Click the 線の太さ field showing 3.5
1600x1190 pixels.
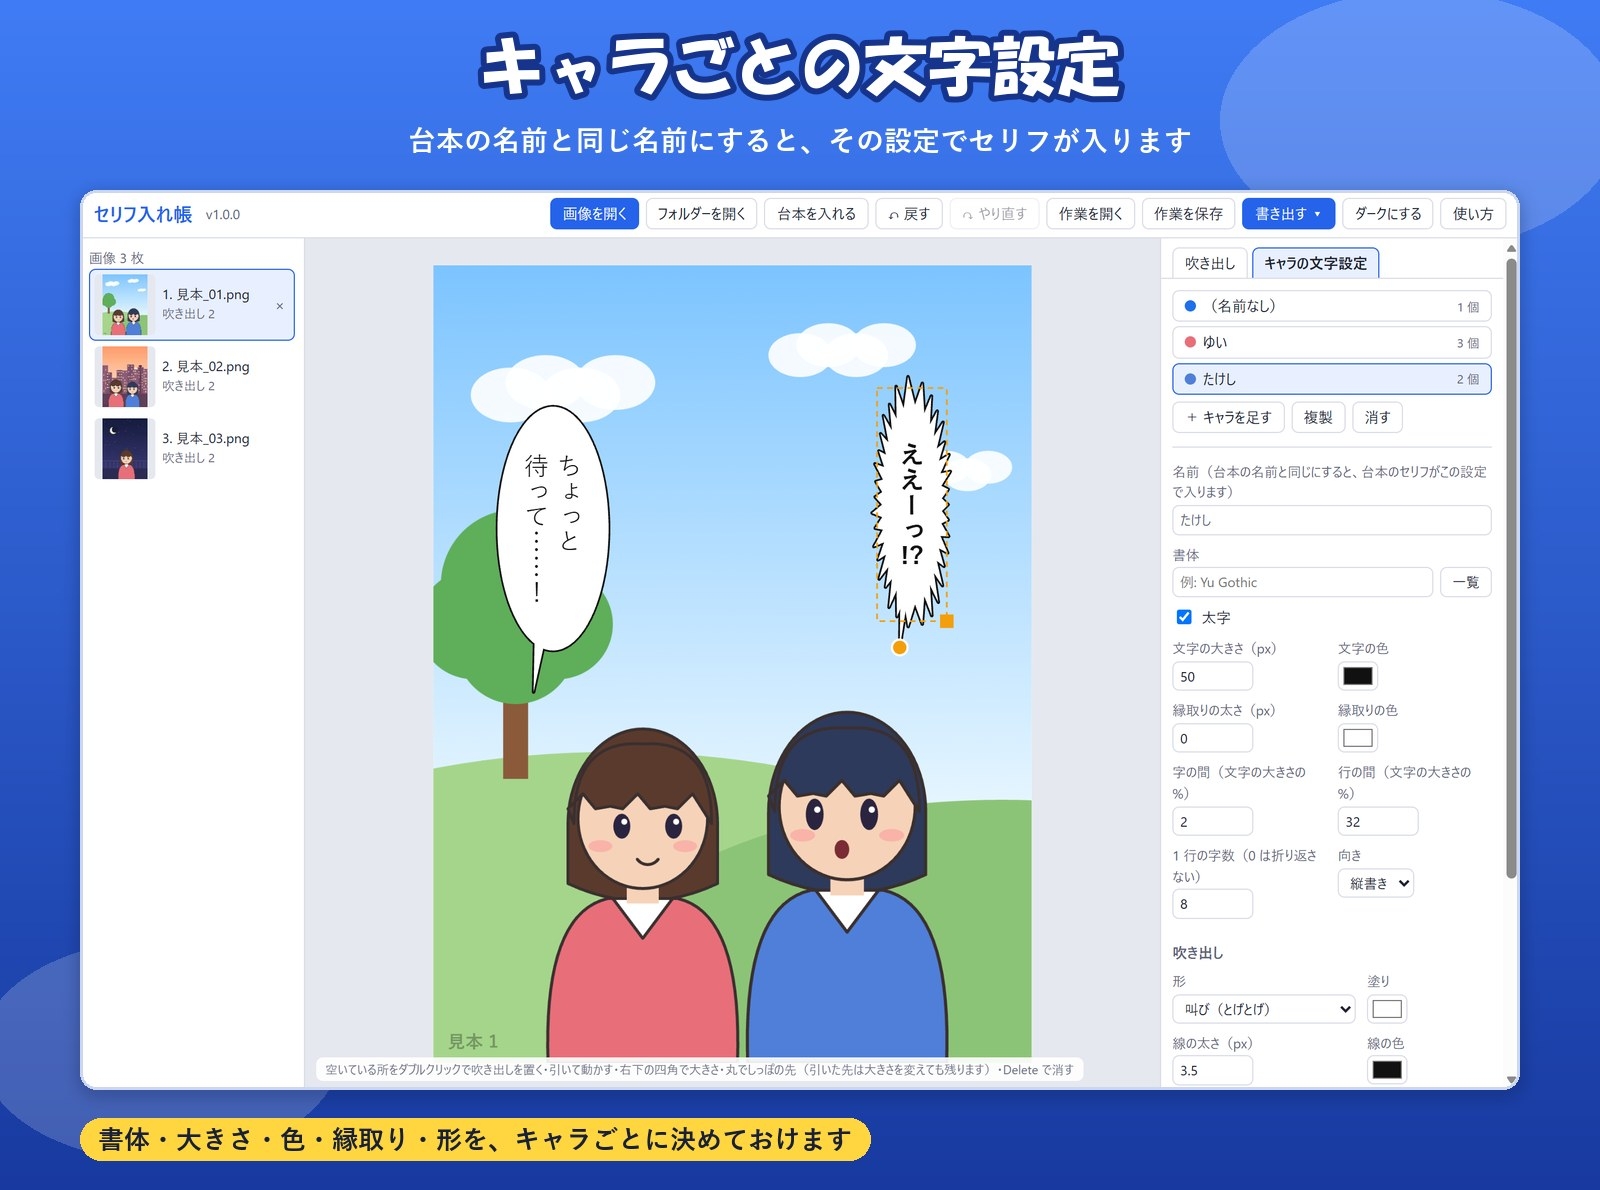click(x=1212, y=1070)
